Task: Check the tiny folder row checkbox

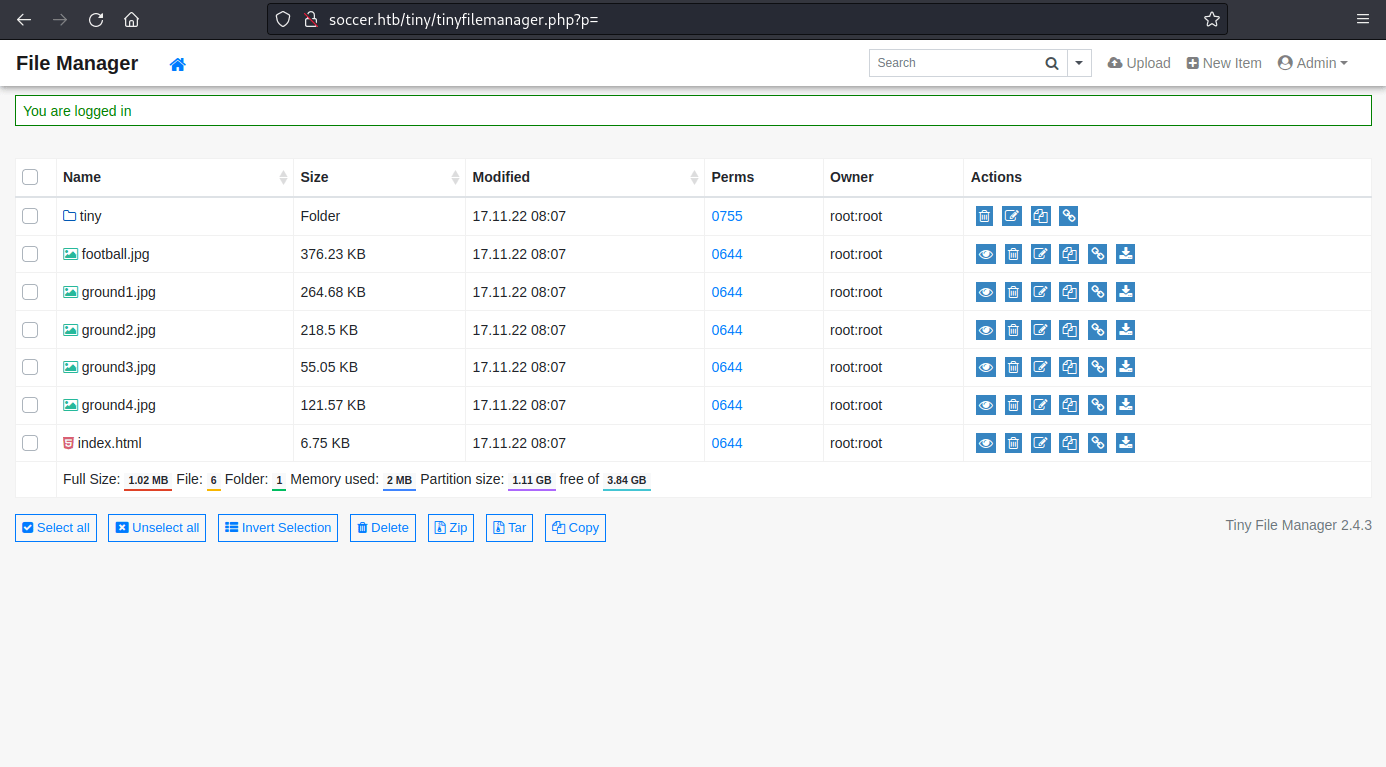Action: click(x=30, y=216)
